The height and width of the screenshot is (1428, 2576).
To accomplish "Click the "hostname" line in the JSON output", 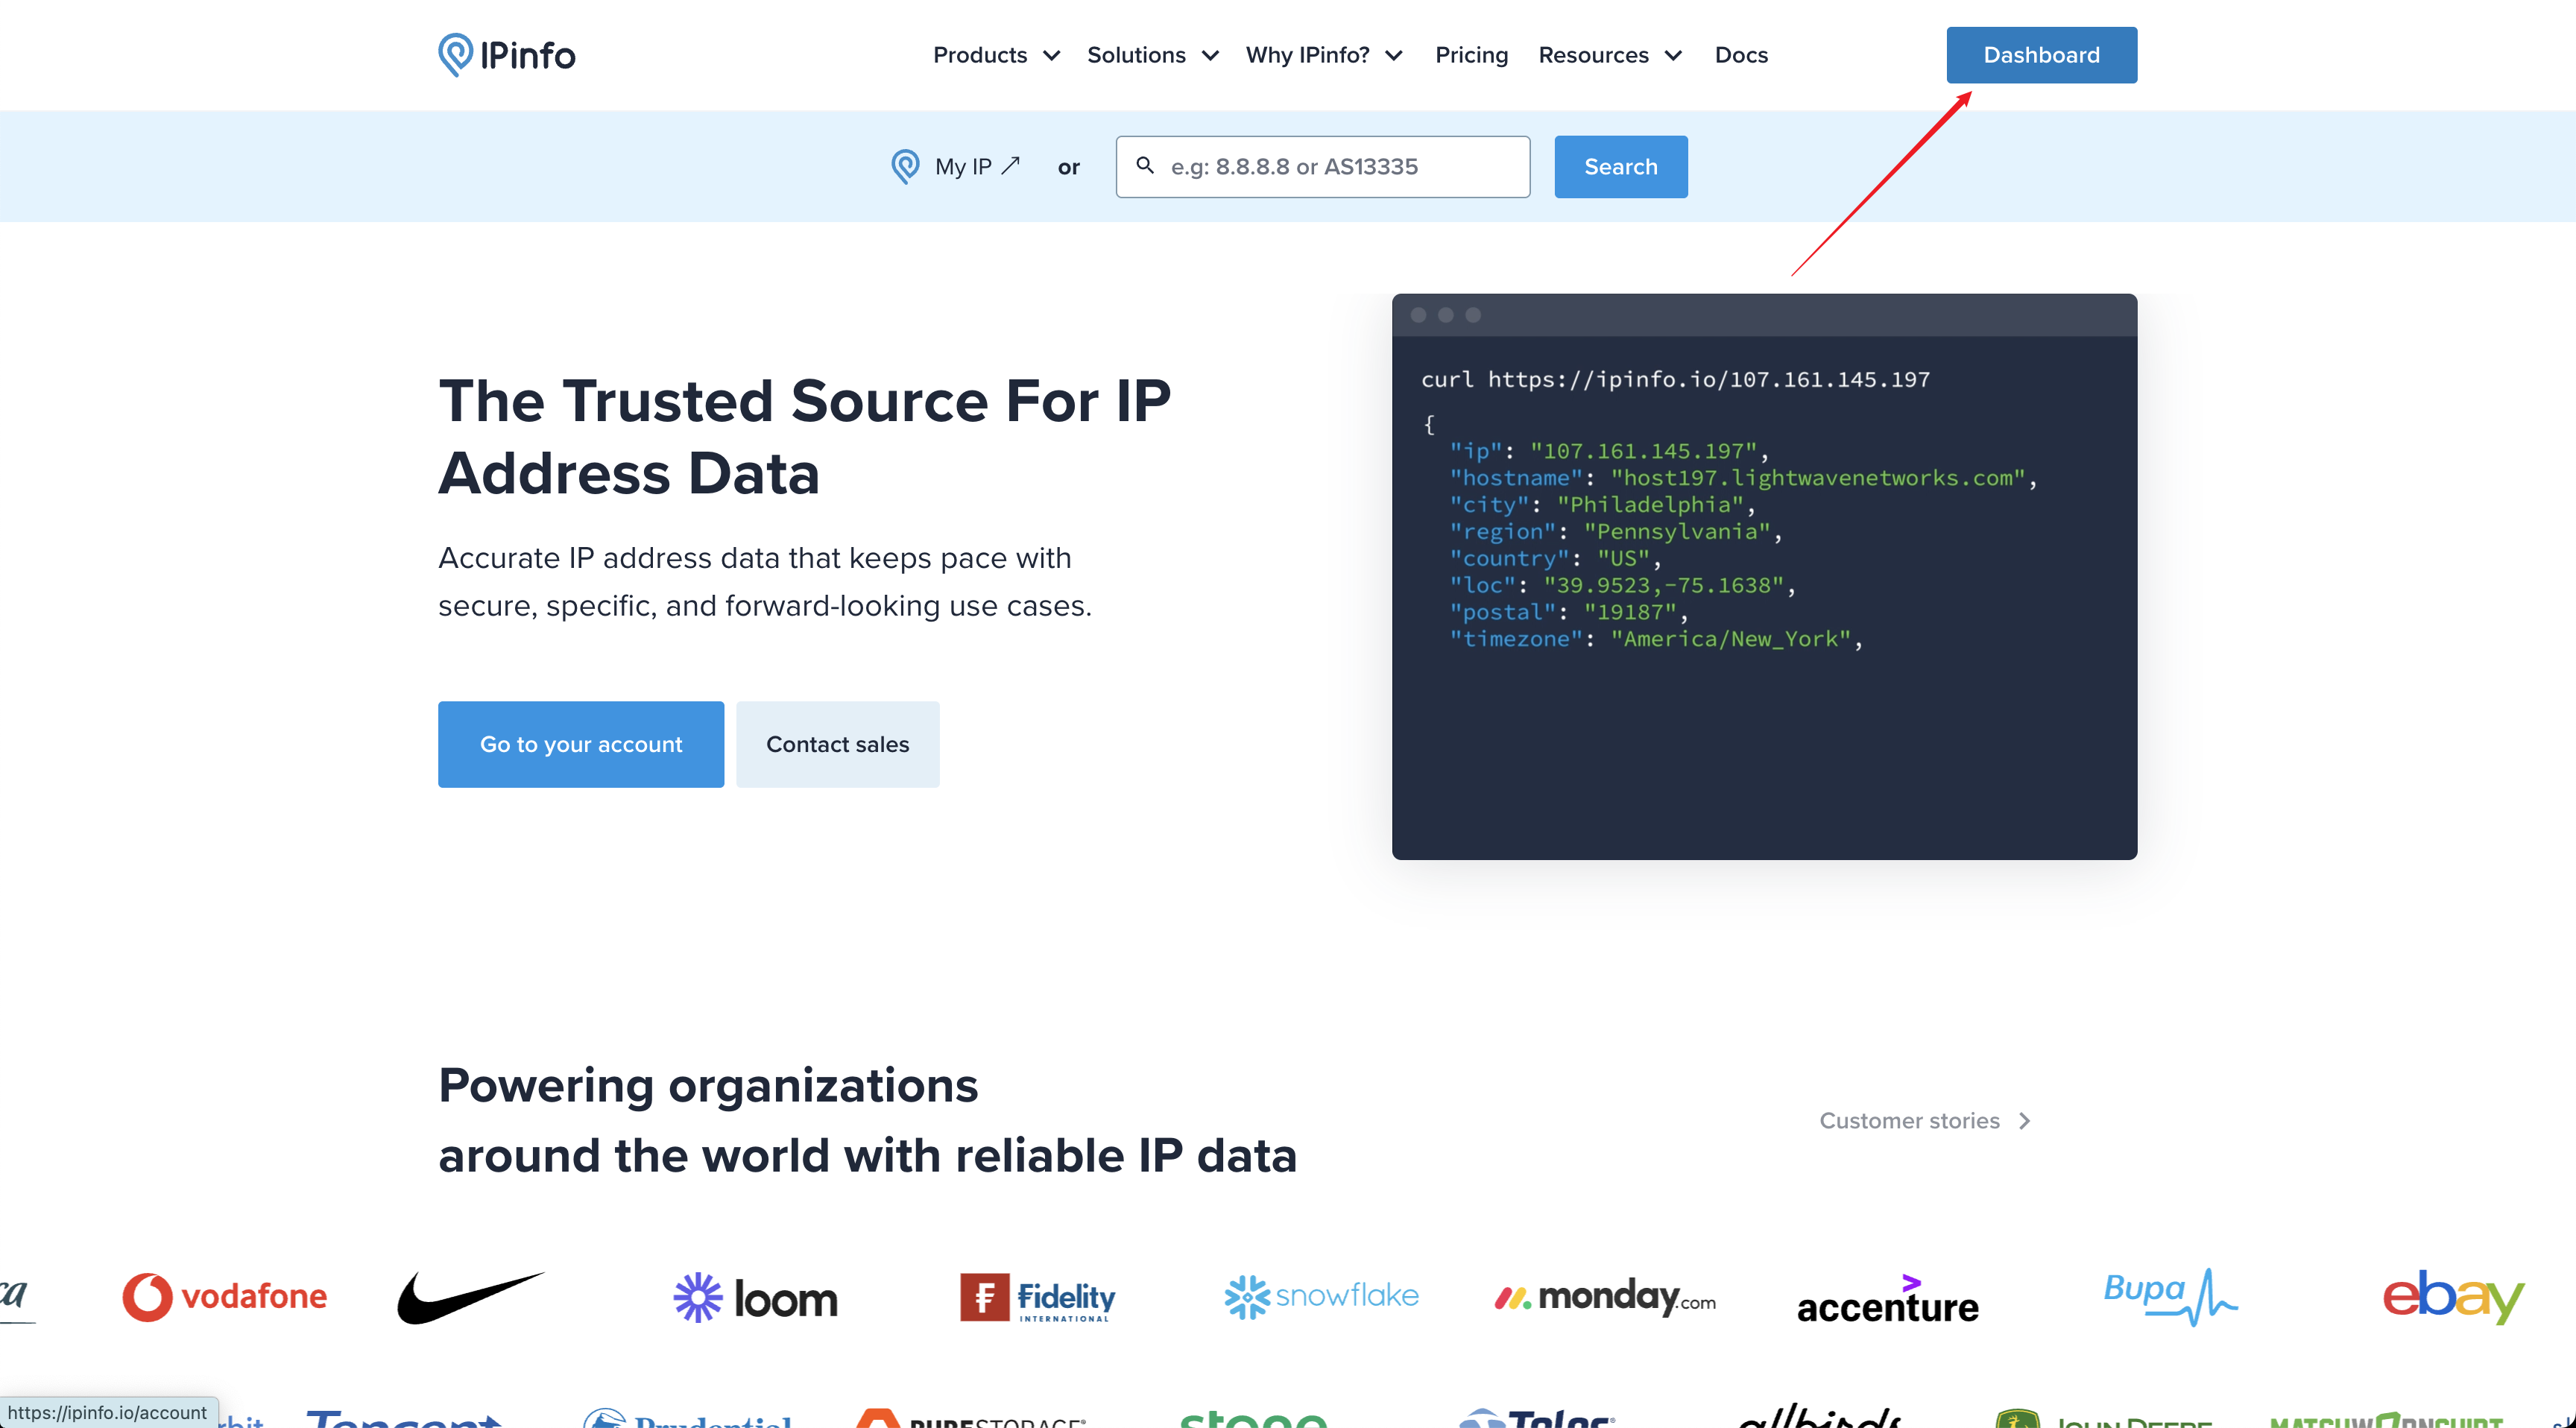I will pos(1743,478).
